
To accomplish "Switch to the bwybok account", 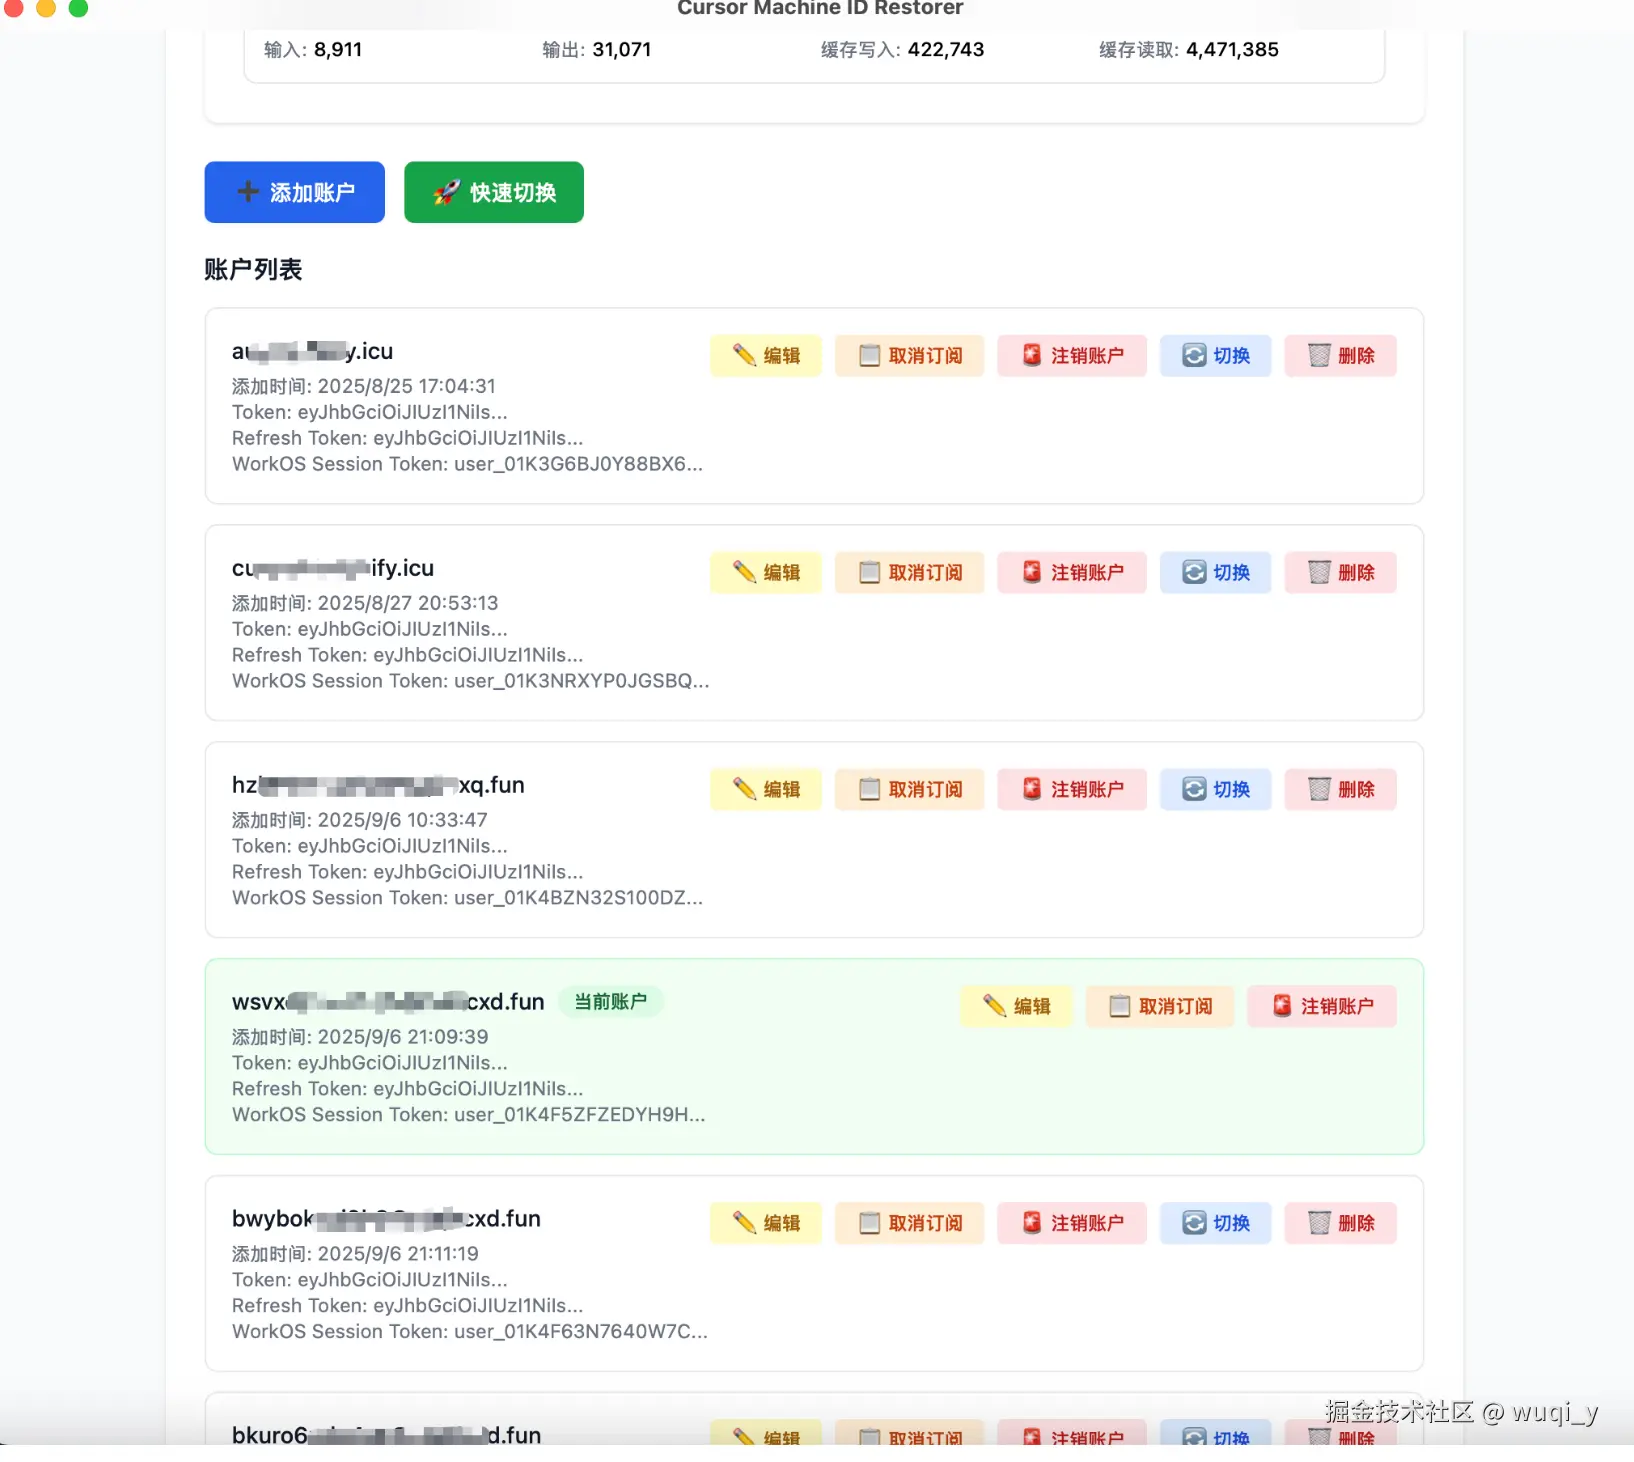I will [1216, 1224].
